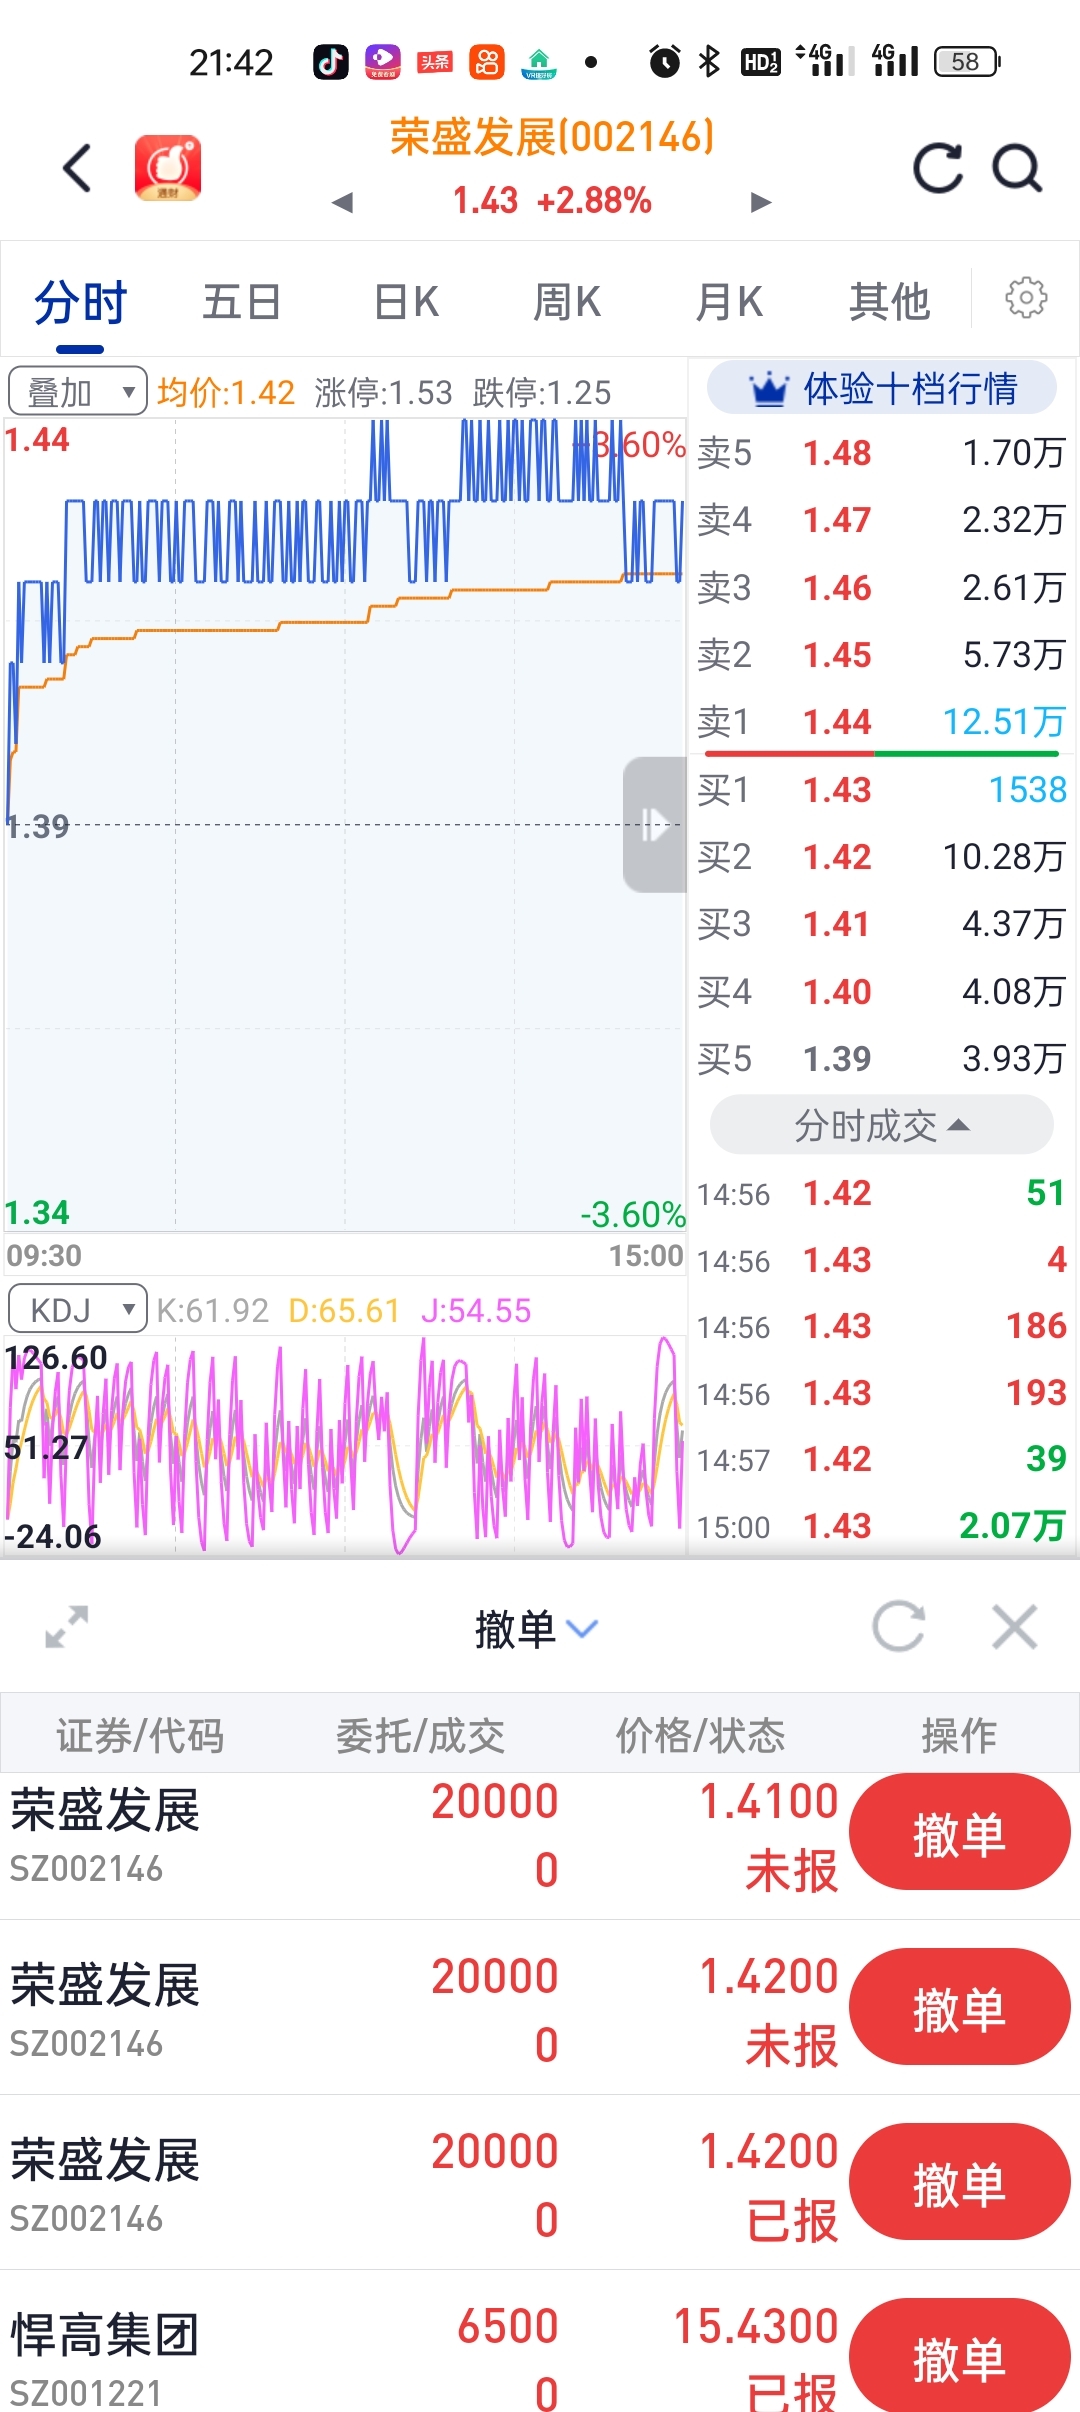Tap the 15:00 trade of 2.07万
The height and width of the screenshot is (2412, 1080).
[881, 1526]
